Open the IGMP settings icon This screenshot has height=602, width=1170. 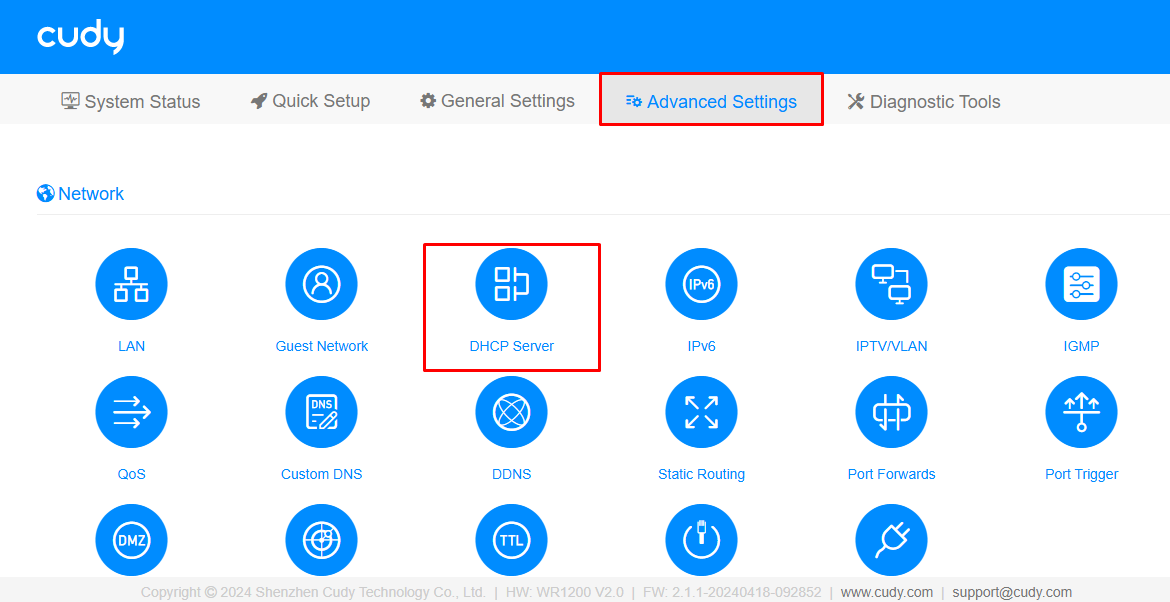tap(1081, 285)
